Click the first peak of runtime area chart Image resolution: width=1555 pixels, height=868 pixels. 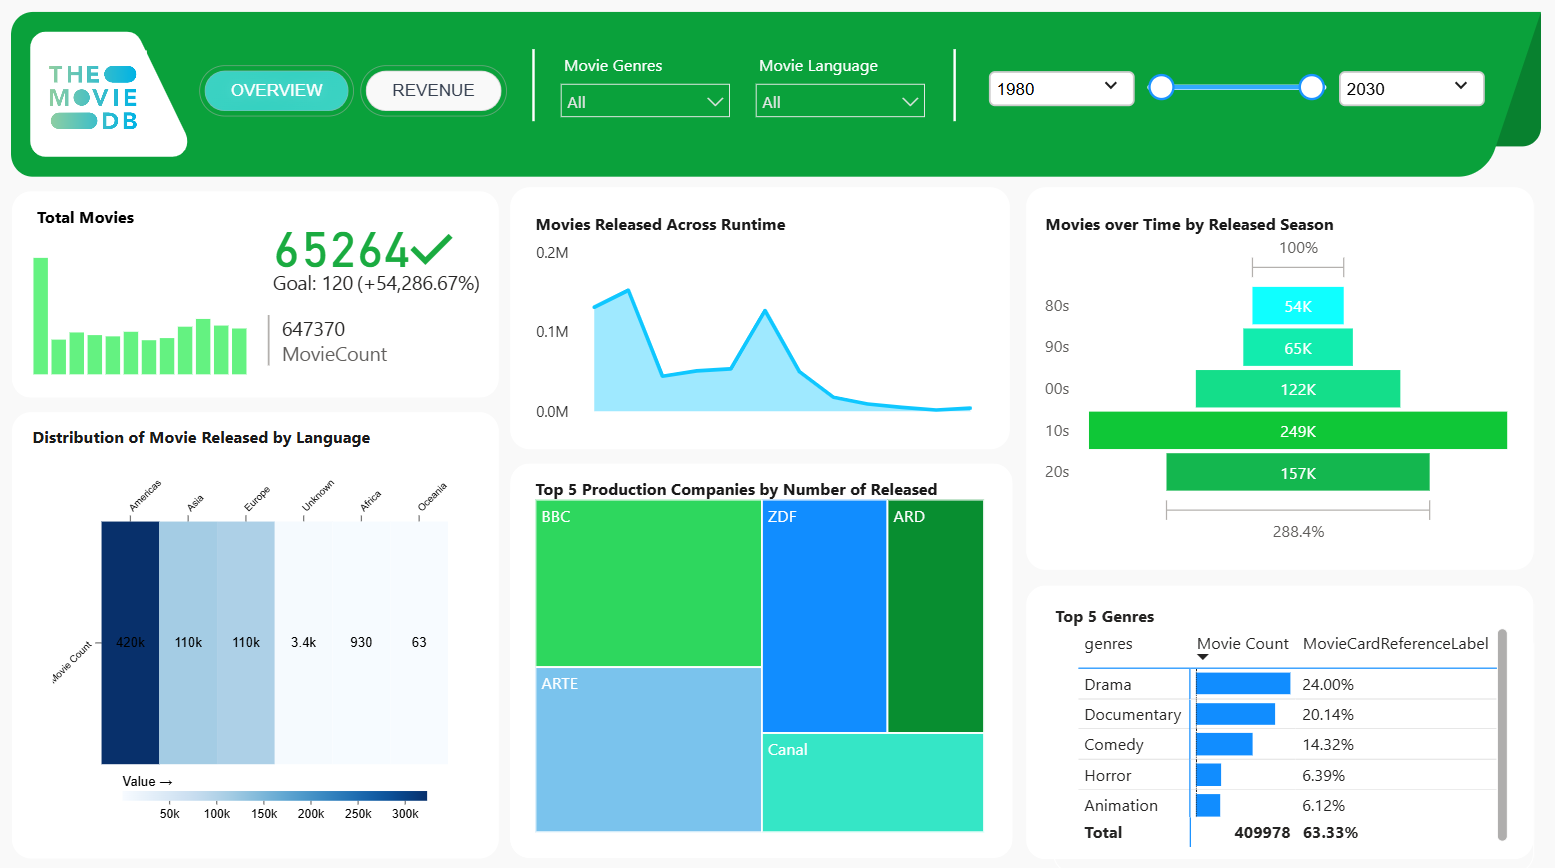coord(628,291)
